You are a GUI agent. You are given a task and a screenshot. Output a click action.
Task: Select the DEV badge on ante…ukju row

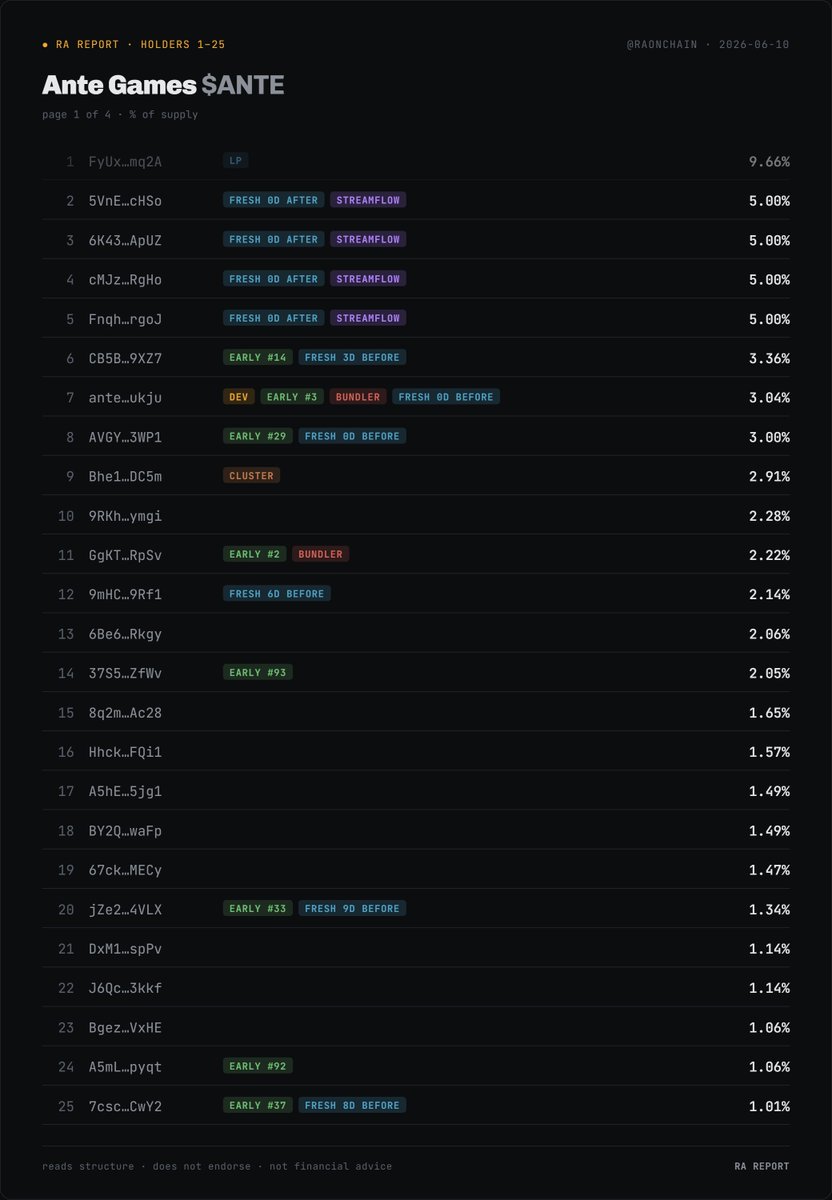[x=239, y=397]
